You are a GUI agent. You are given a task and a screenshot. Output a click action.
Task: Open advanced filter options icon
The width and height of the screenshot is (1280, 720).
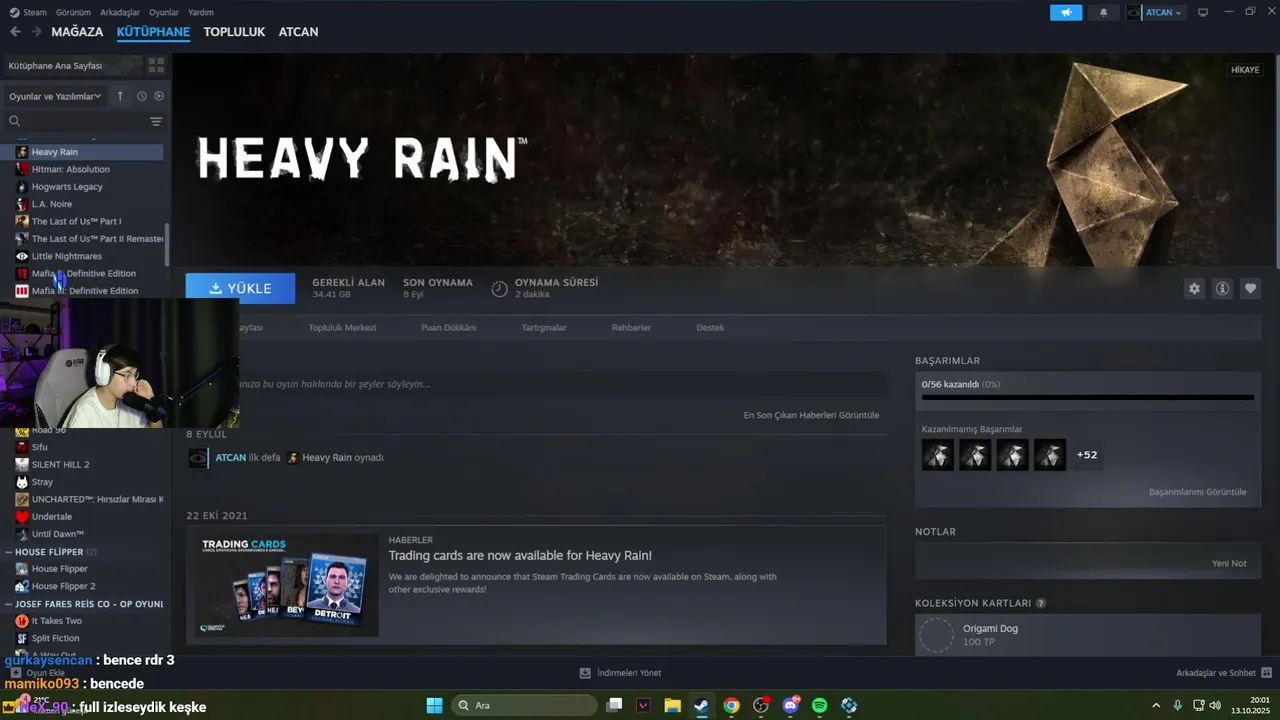[x=156, y=121]
